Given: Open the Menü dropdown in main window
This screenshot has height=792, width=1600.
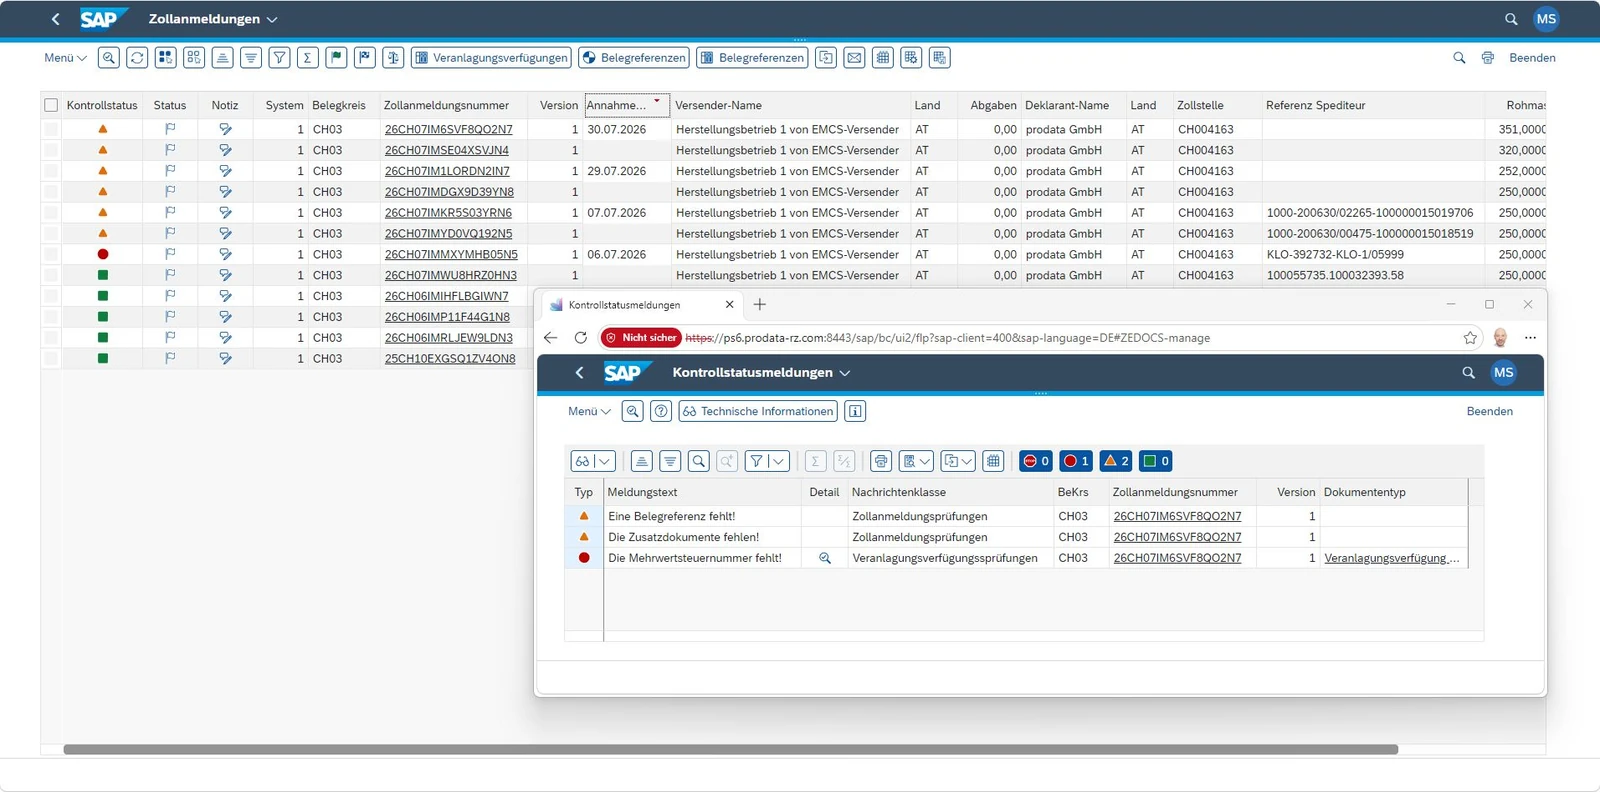Looking at the screenshot, I should (65, 58).
